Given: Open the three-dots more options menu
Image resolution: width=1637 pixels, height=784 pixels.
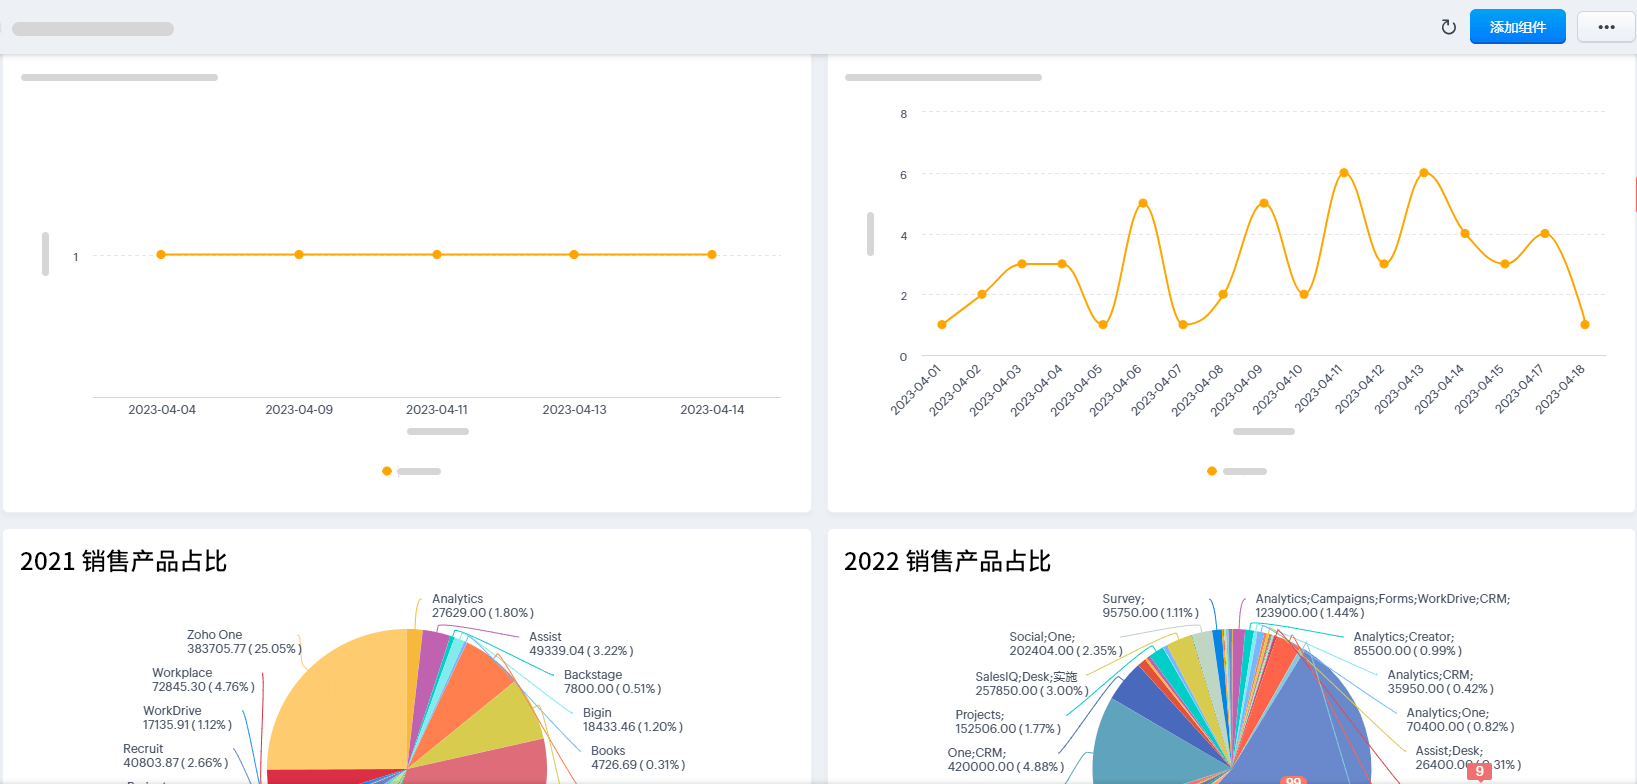Looking at the screenshot, I should coord(1606,27).
